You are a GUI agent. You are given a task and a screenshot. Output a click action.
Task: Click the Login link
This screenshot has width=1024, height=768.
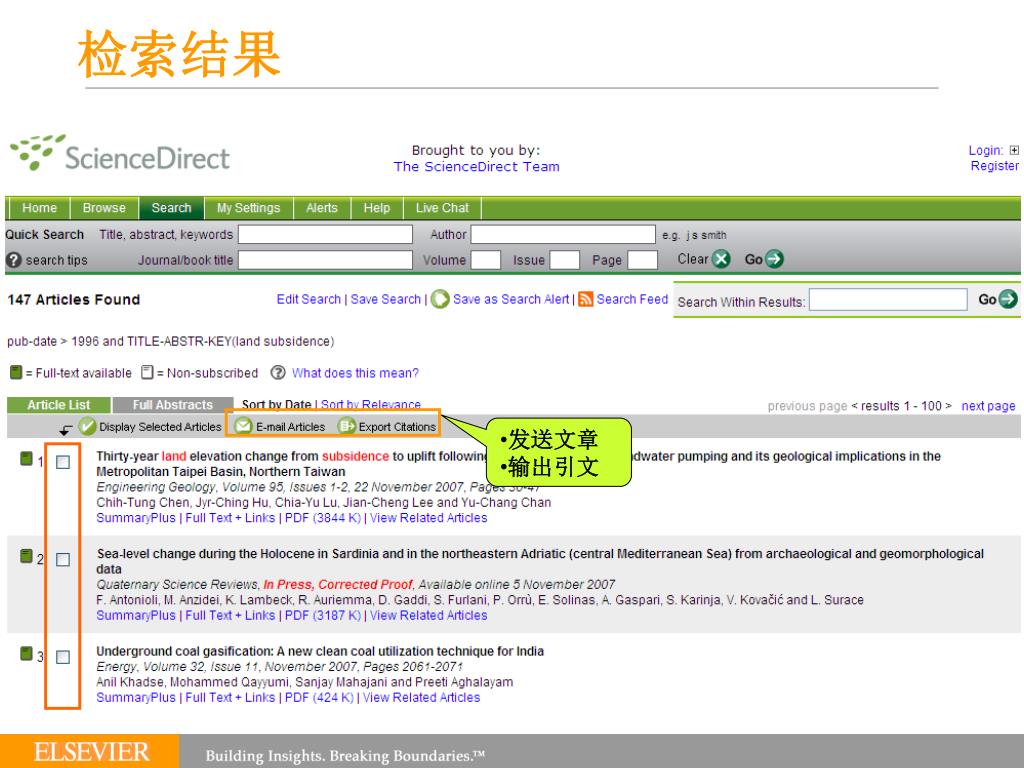point(985,150)
